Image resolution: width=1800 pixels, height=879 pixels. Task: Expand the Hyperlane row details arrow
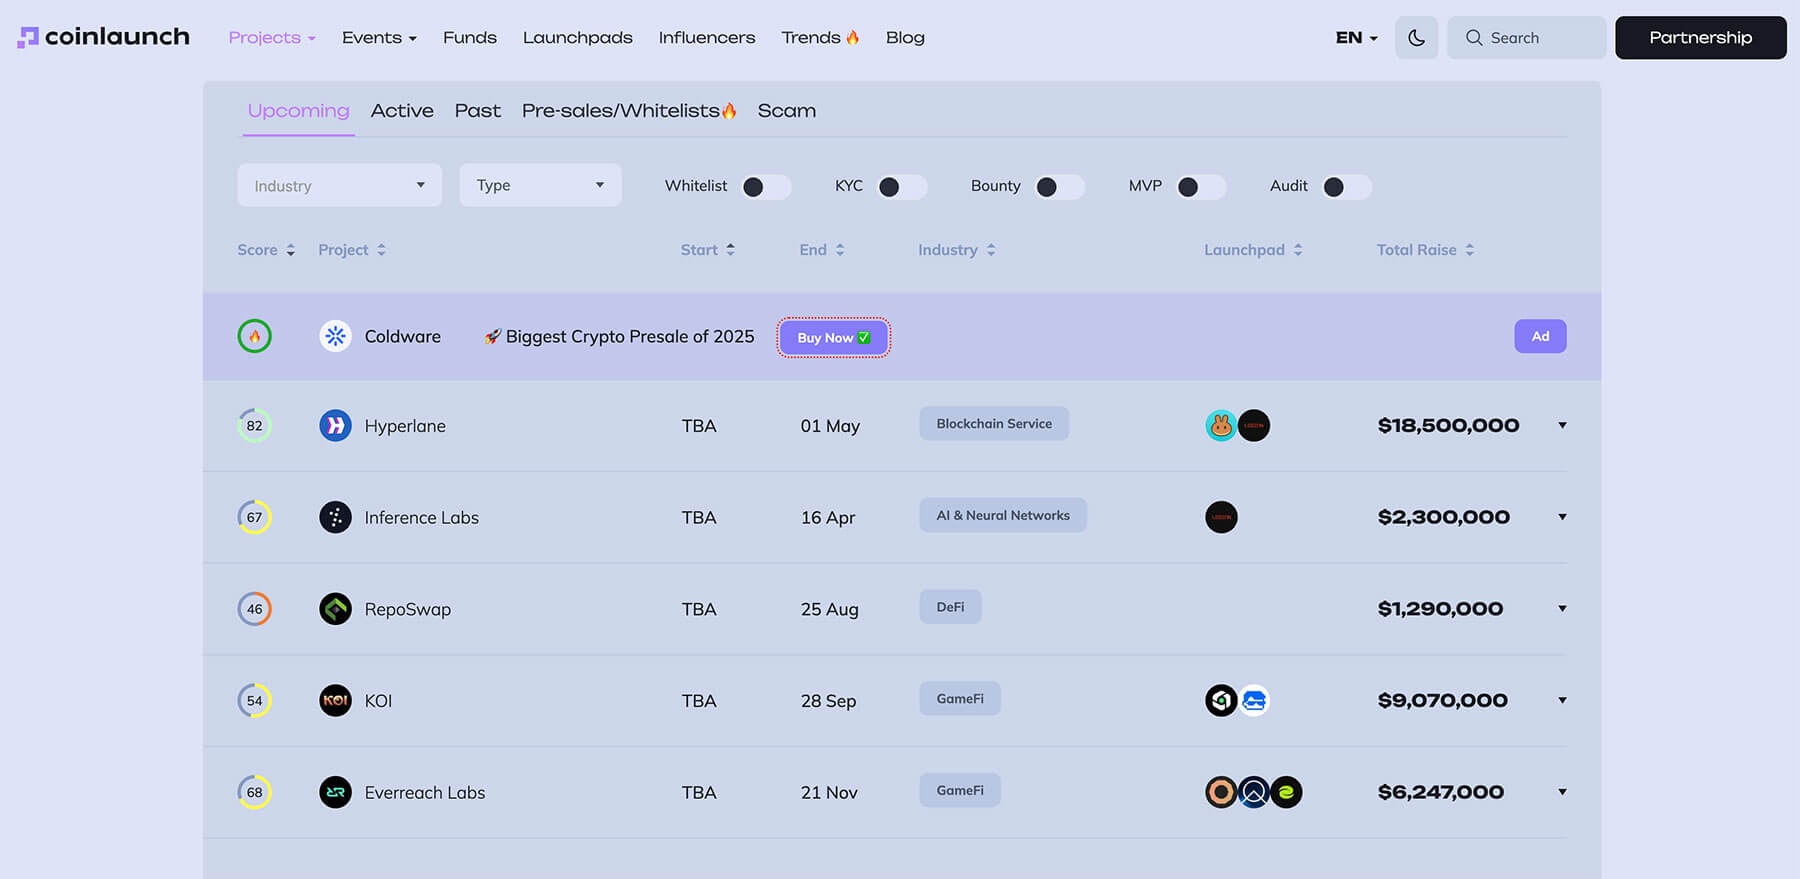[x=1562, y=426]
